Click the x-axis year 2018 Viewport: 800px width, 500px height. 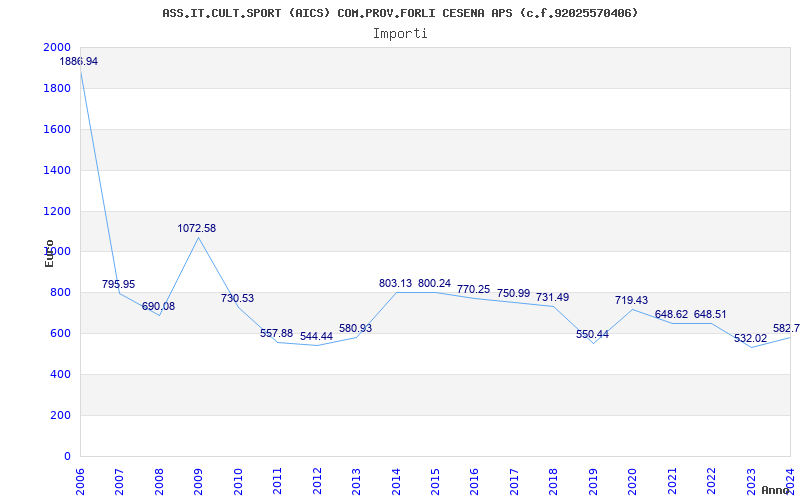[x=554, y=480]
